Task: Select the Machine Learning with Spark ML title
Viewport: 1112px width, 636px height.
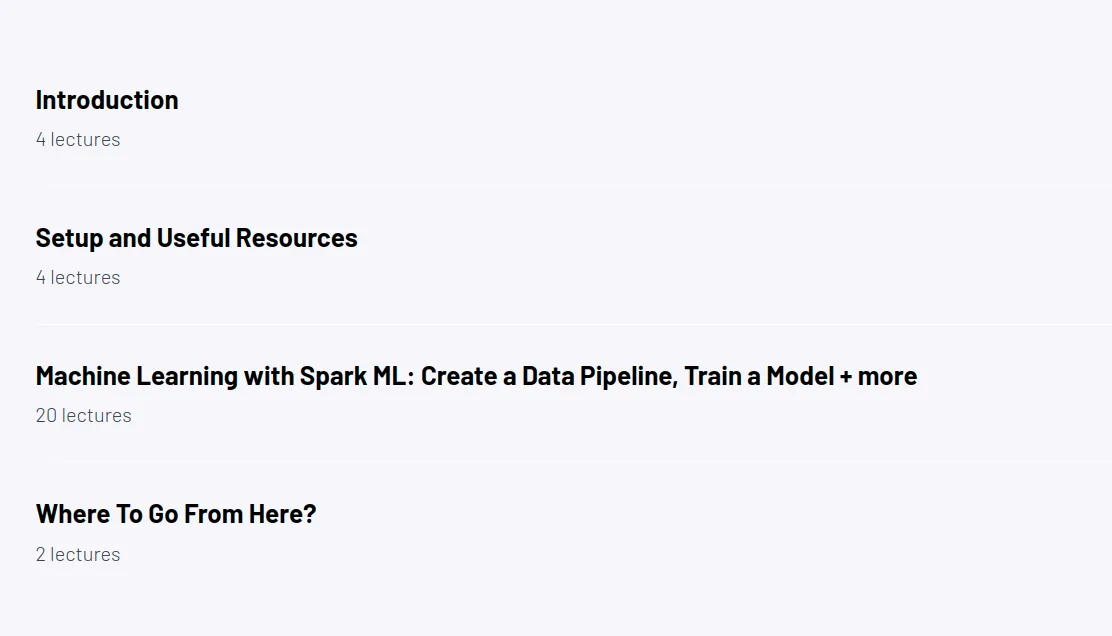Action: 477,376
